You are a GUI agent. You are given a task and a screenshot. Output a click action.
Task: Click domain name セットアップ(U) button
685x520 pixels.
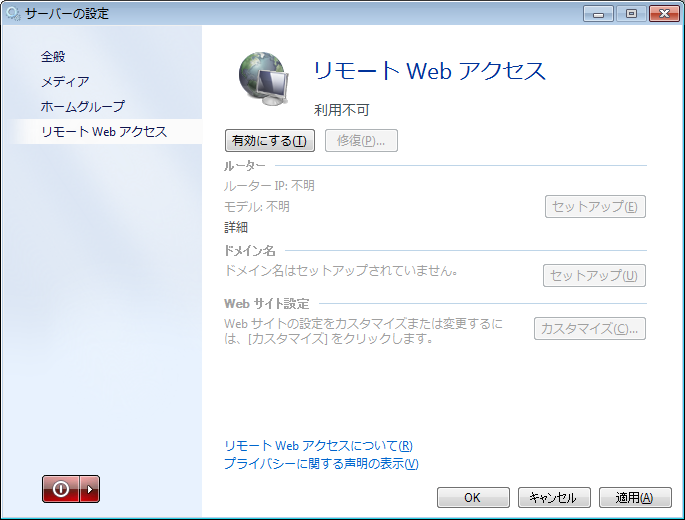pyautogui.click(x=594, y=276)
